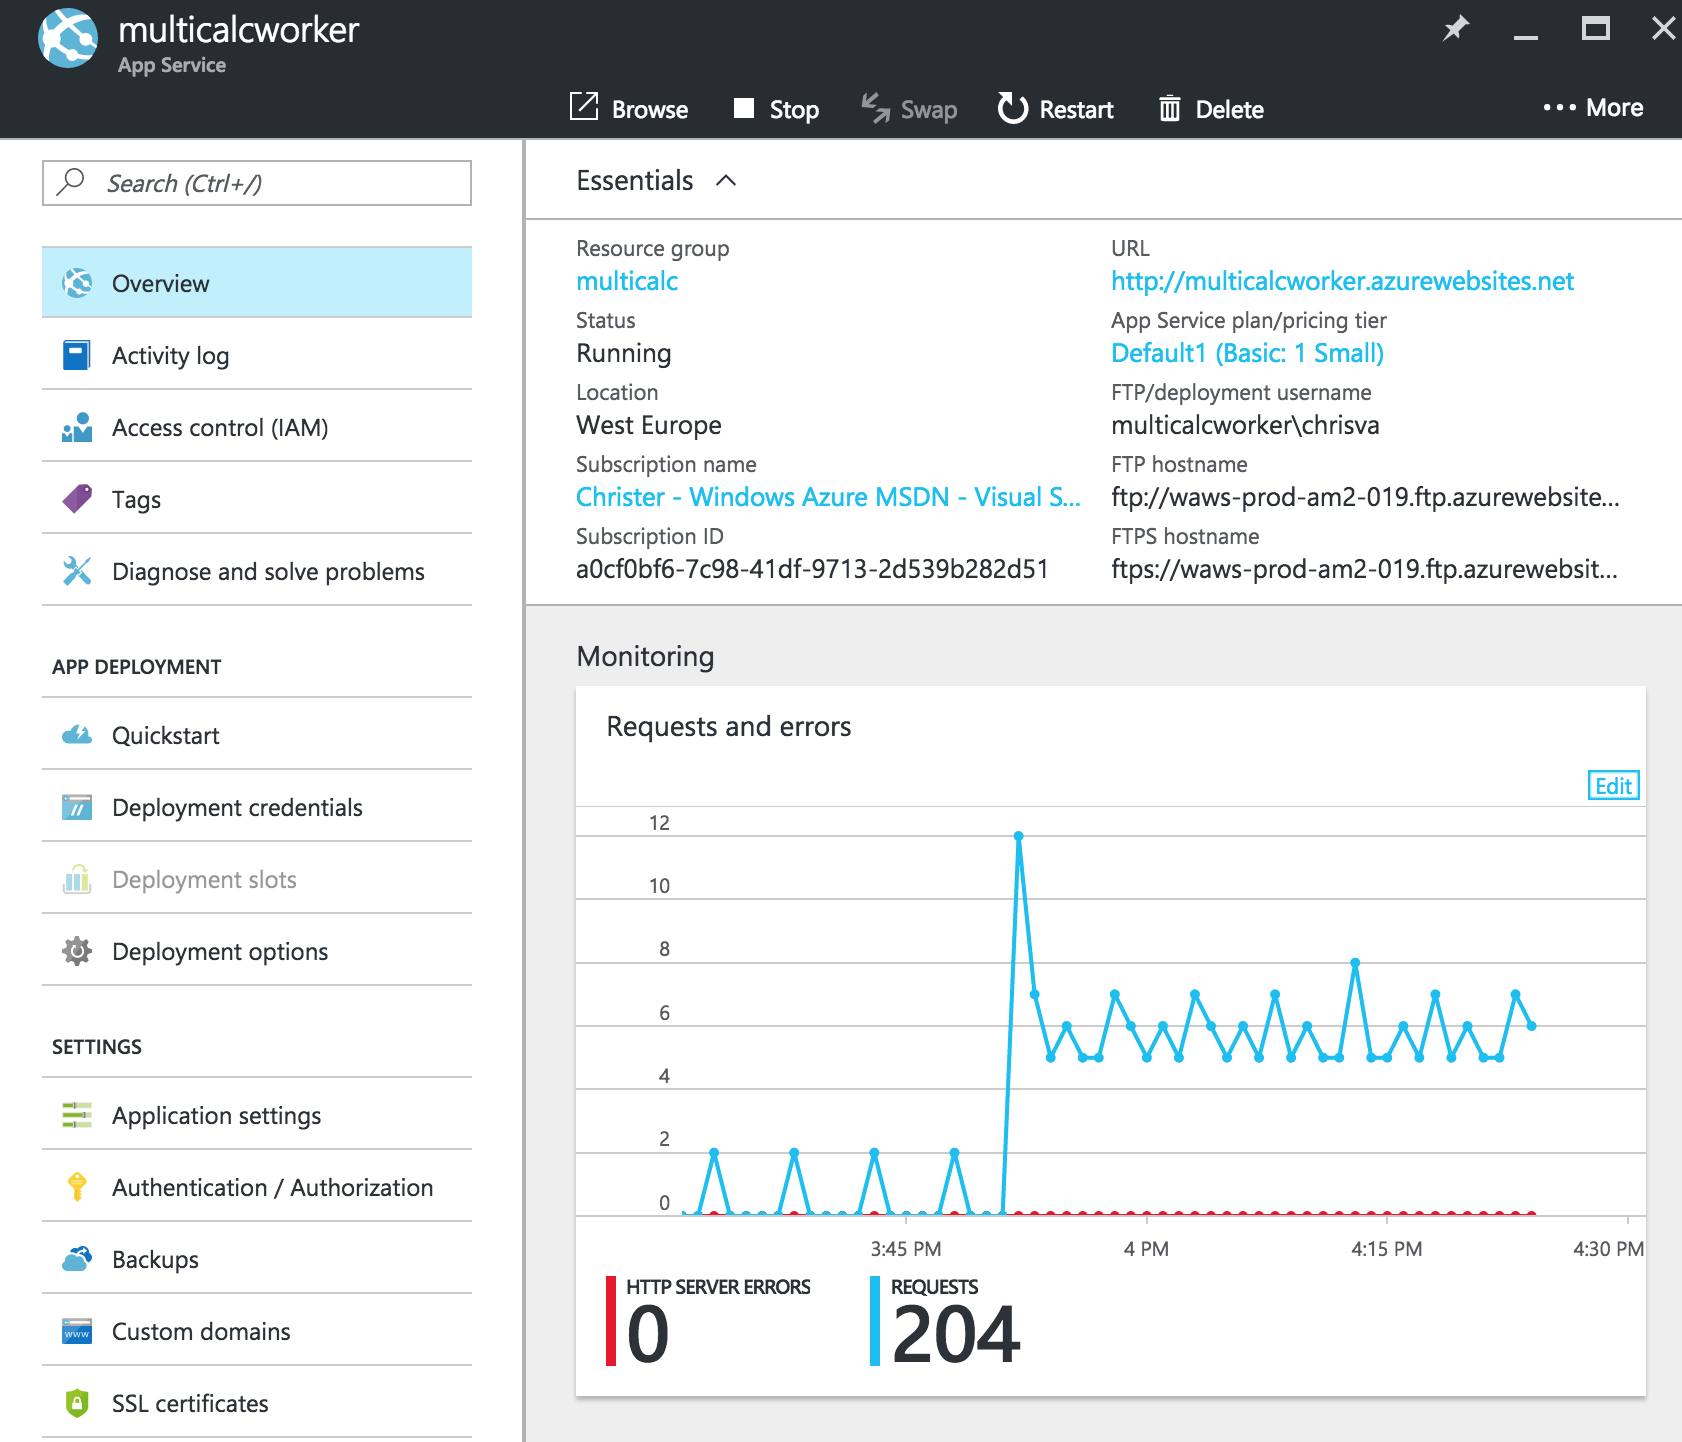This screenshot has width=1682, height=1442.
Task: Click the REQUESTS 204 metric
Action: [946, 1322]
